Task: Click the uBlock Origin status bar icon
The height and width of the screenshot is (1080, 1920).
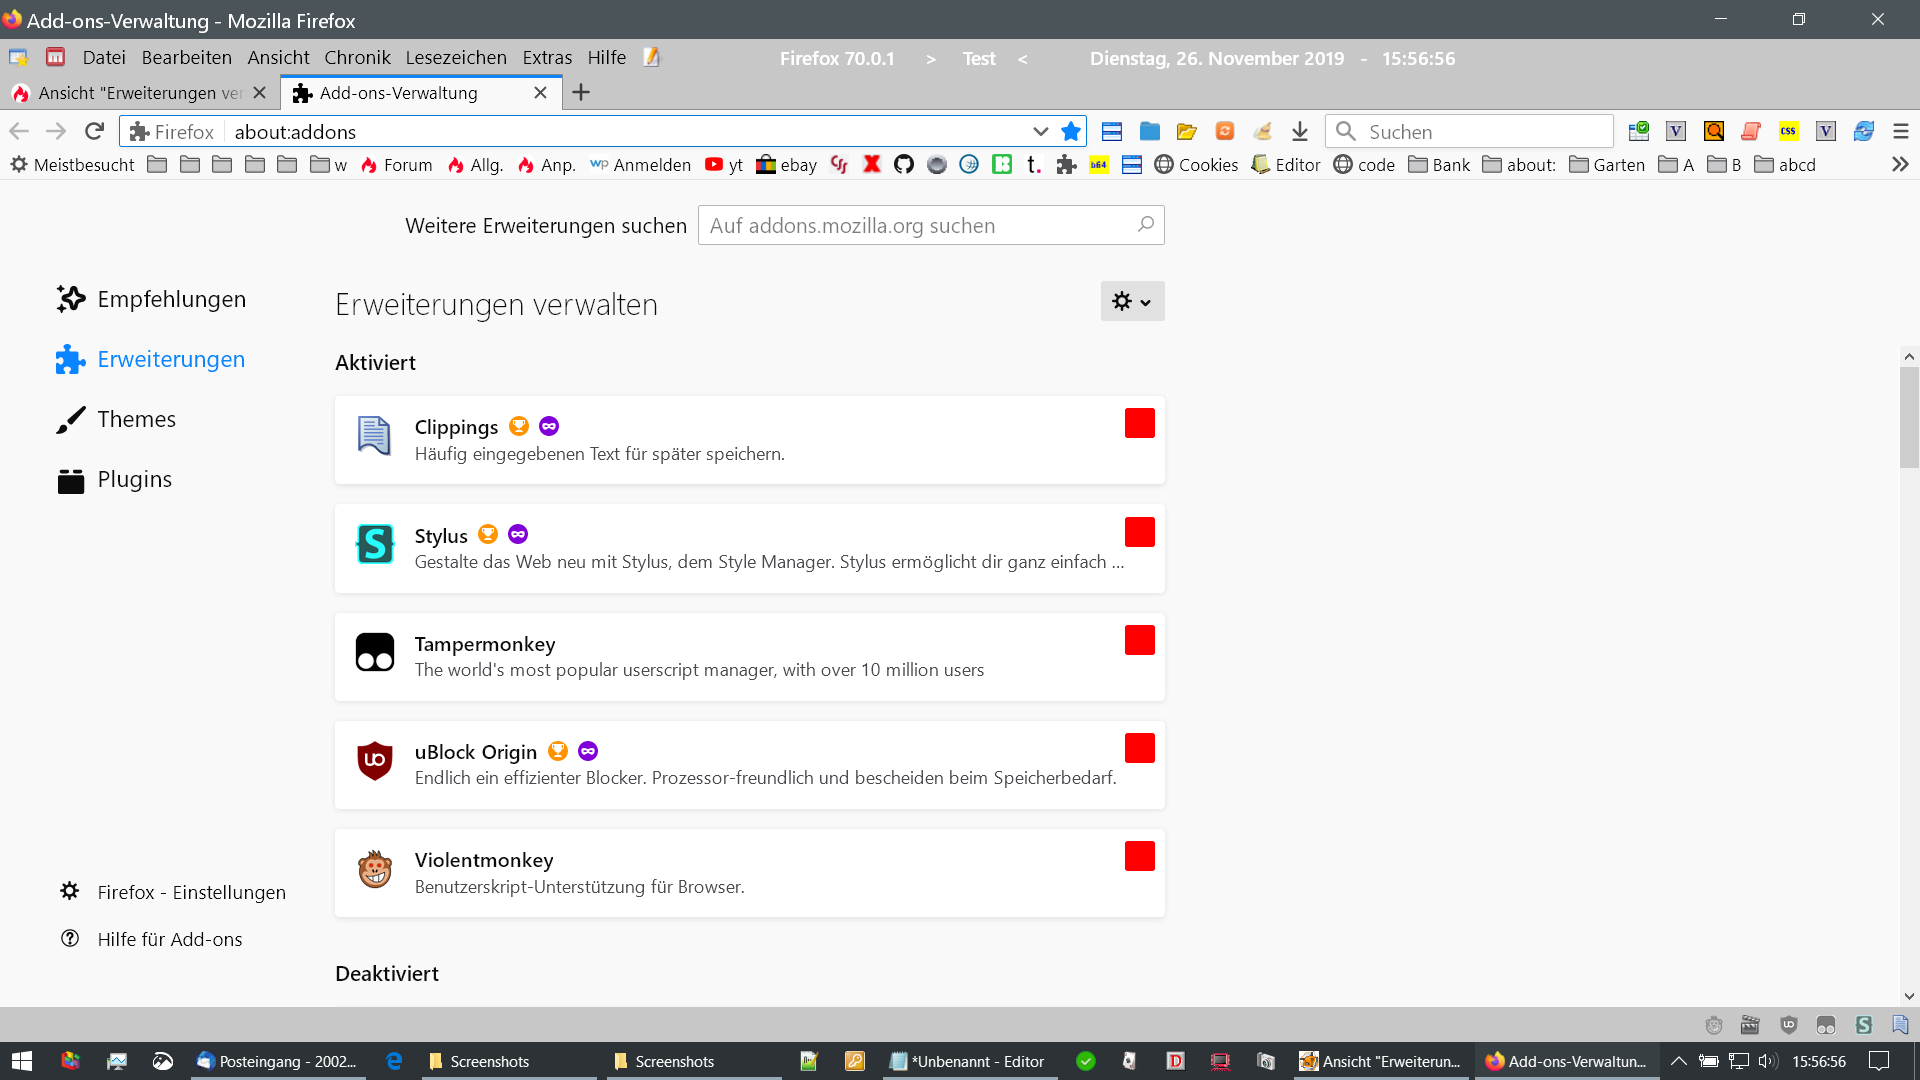Action: point(1788,1024)
